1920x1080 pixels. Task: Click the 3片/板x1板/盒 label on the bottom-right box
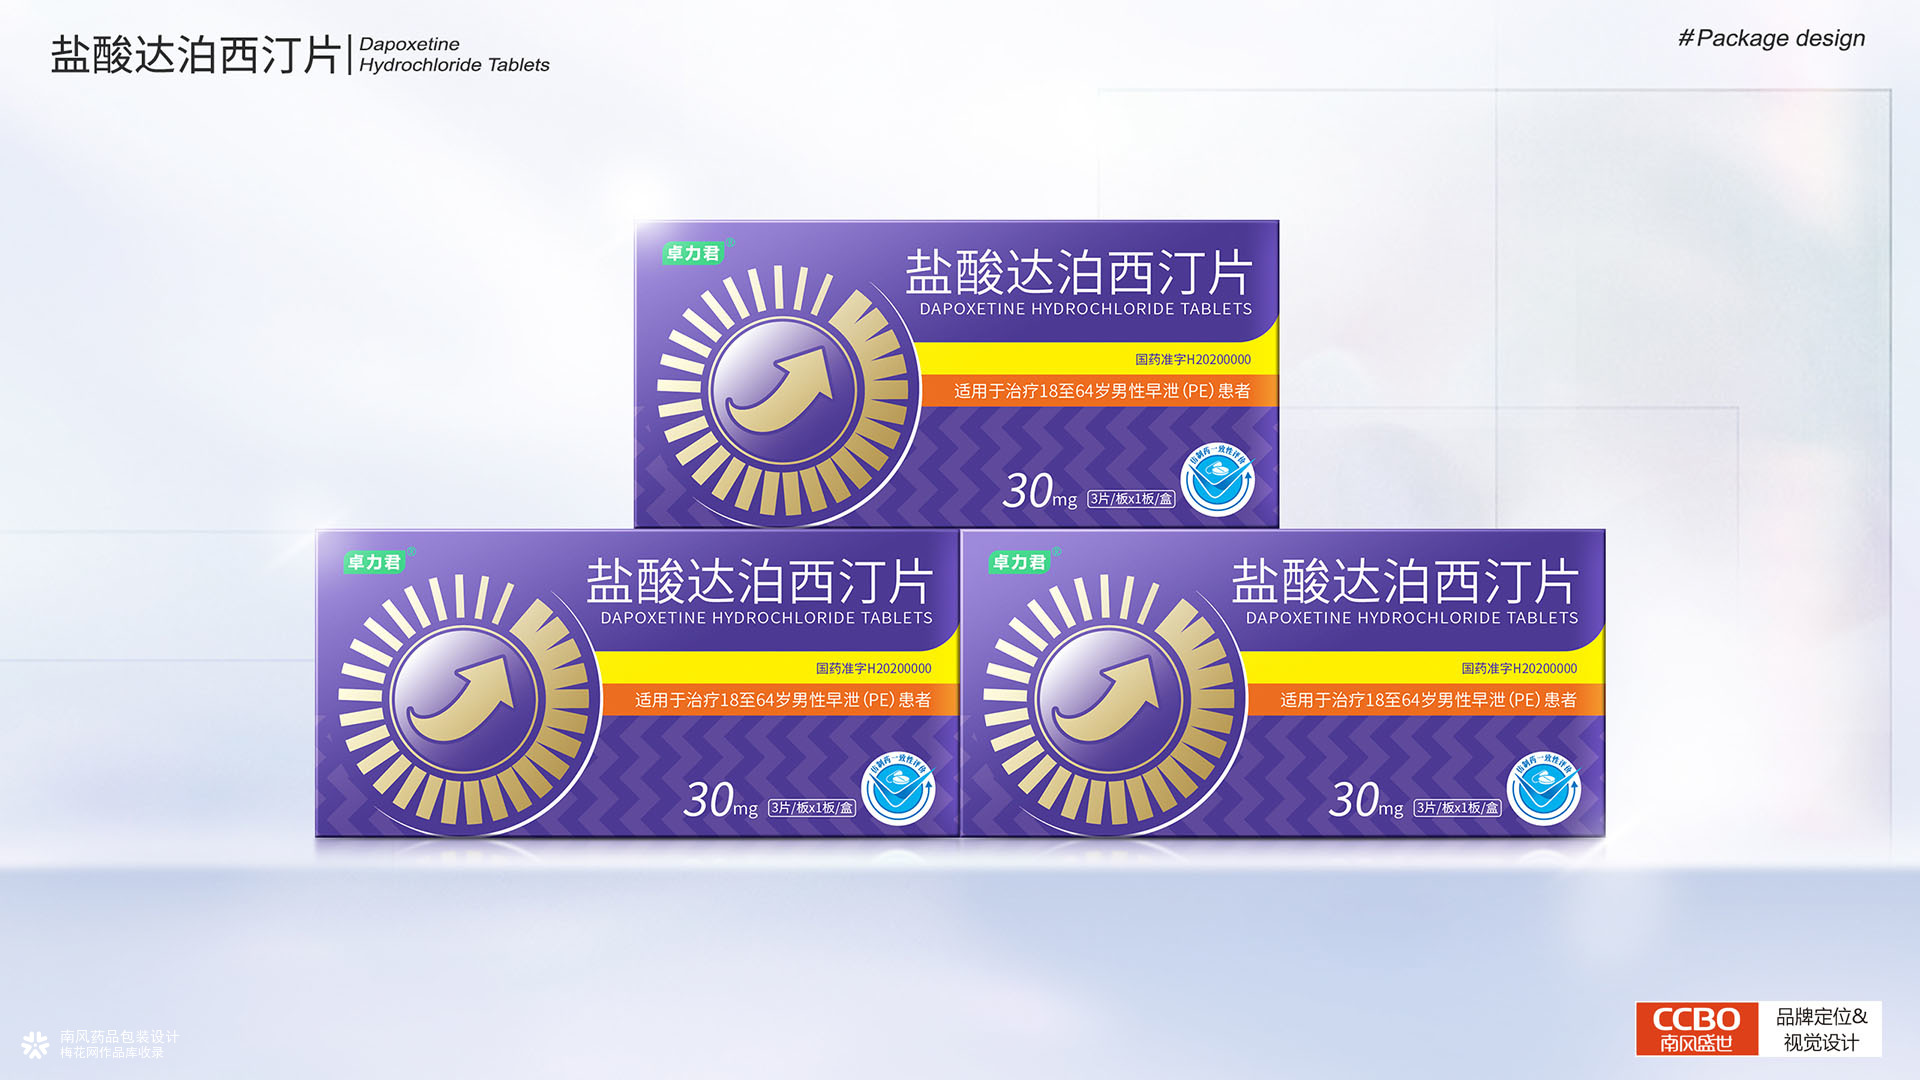pyautogui.click(x=1457, y=808)
